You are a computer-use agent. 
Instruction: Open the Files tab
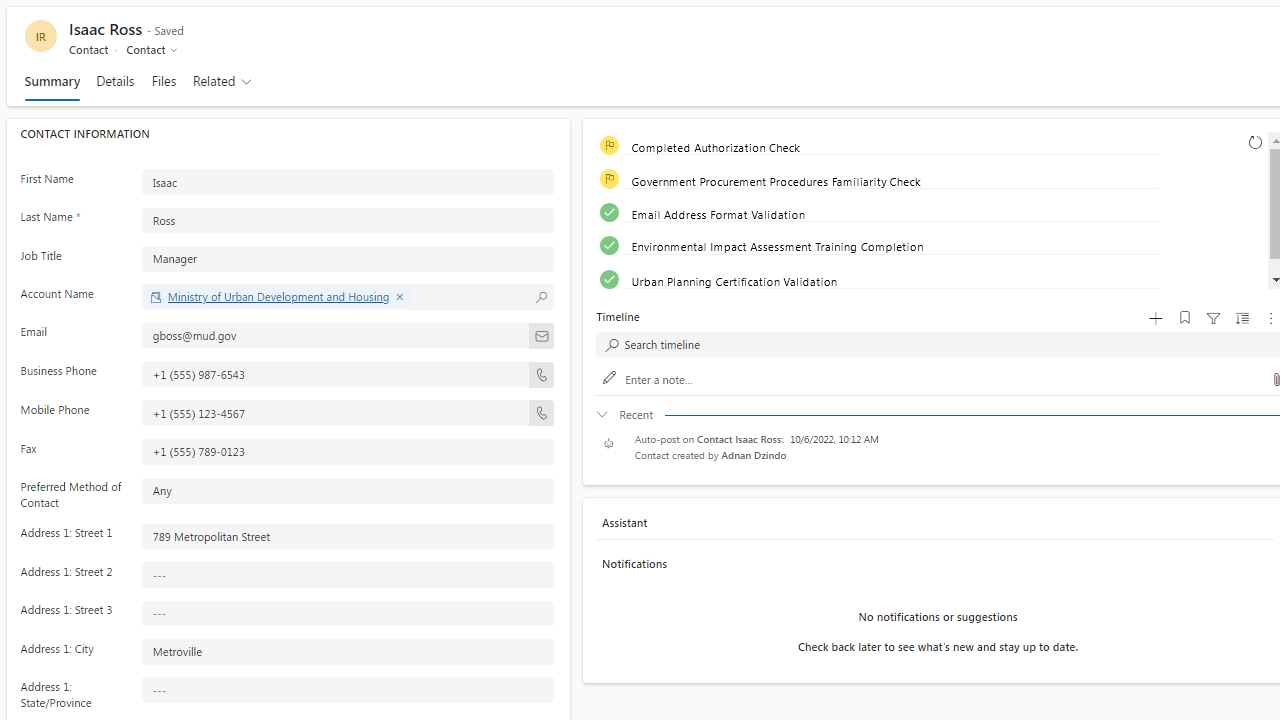coord(164,82)
